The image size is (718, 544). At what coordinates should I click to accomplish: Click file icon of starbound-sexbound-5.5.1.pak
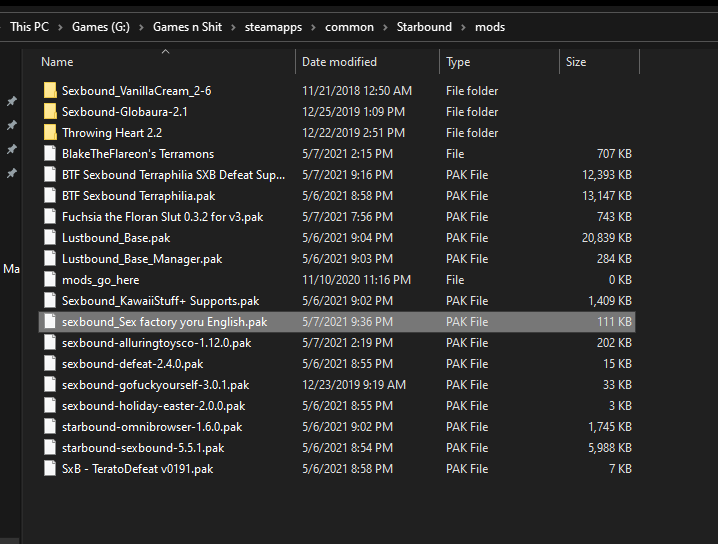click(50, 448)
